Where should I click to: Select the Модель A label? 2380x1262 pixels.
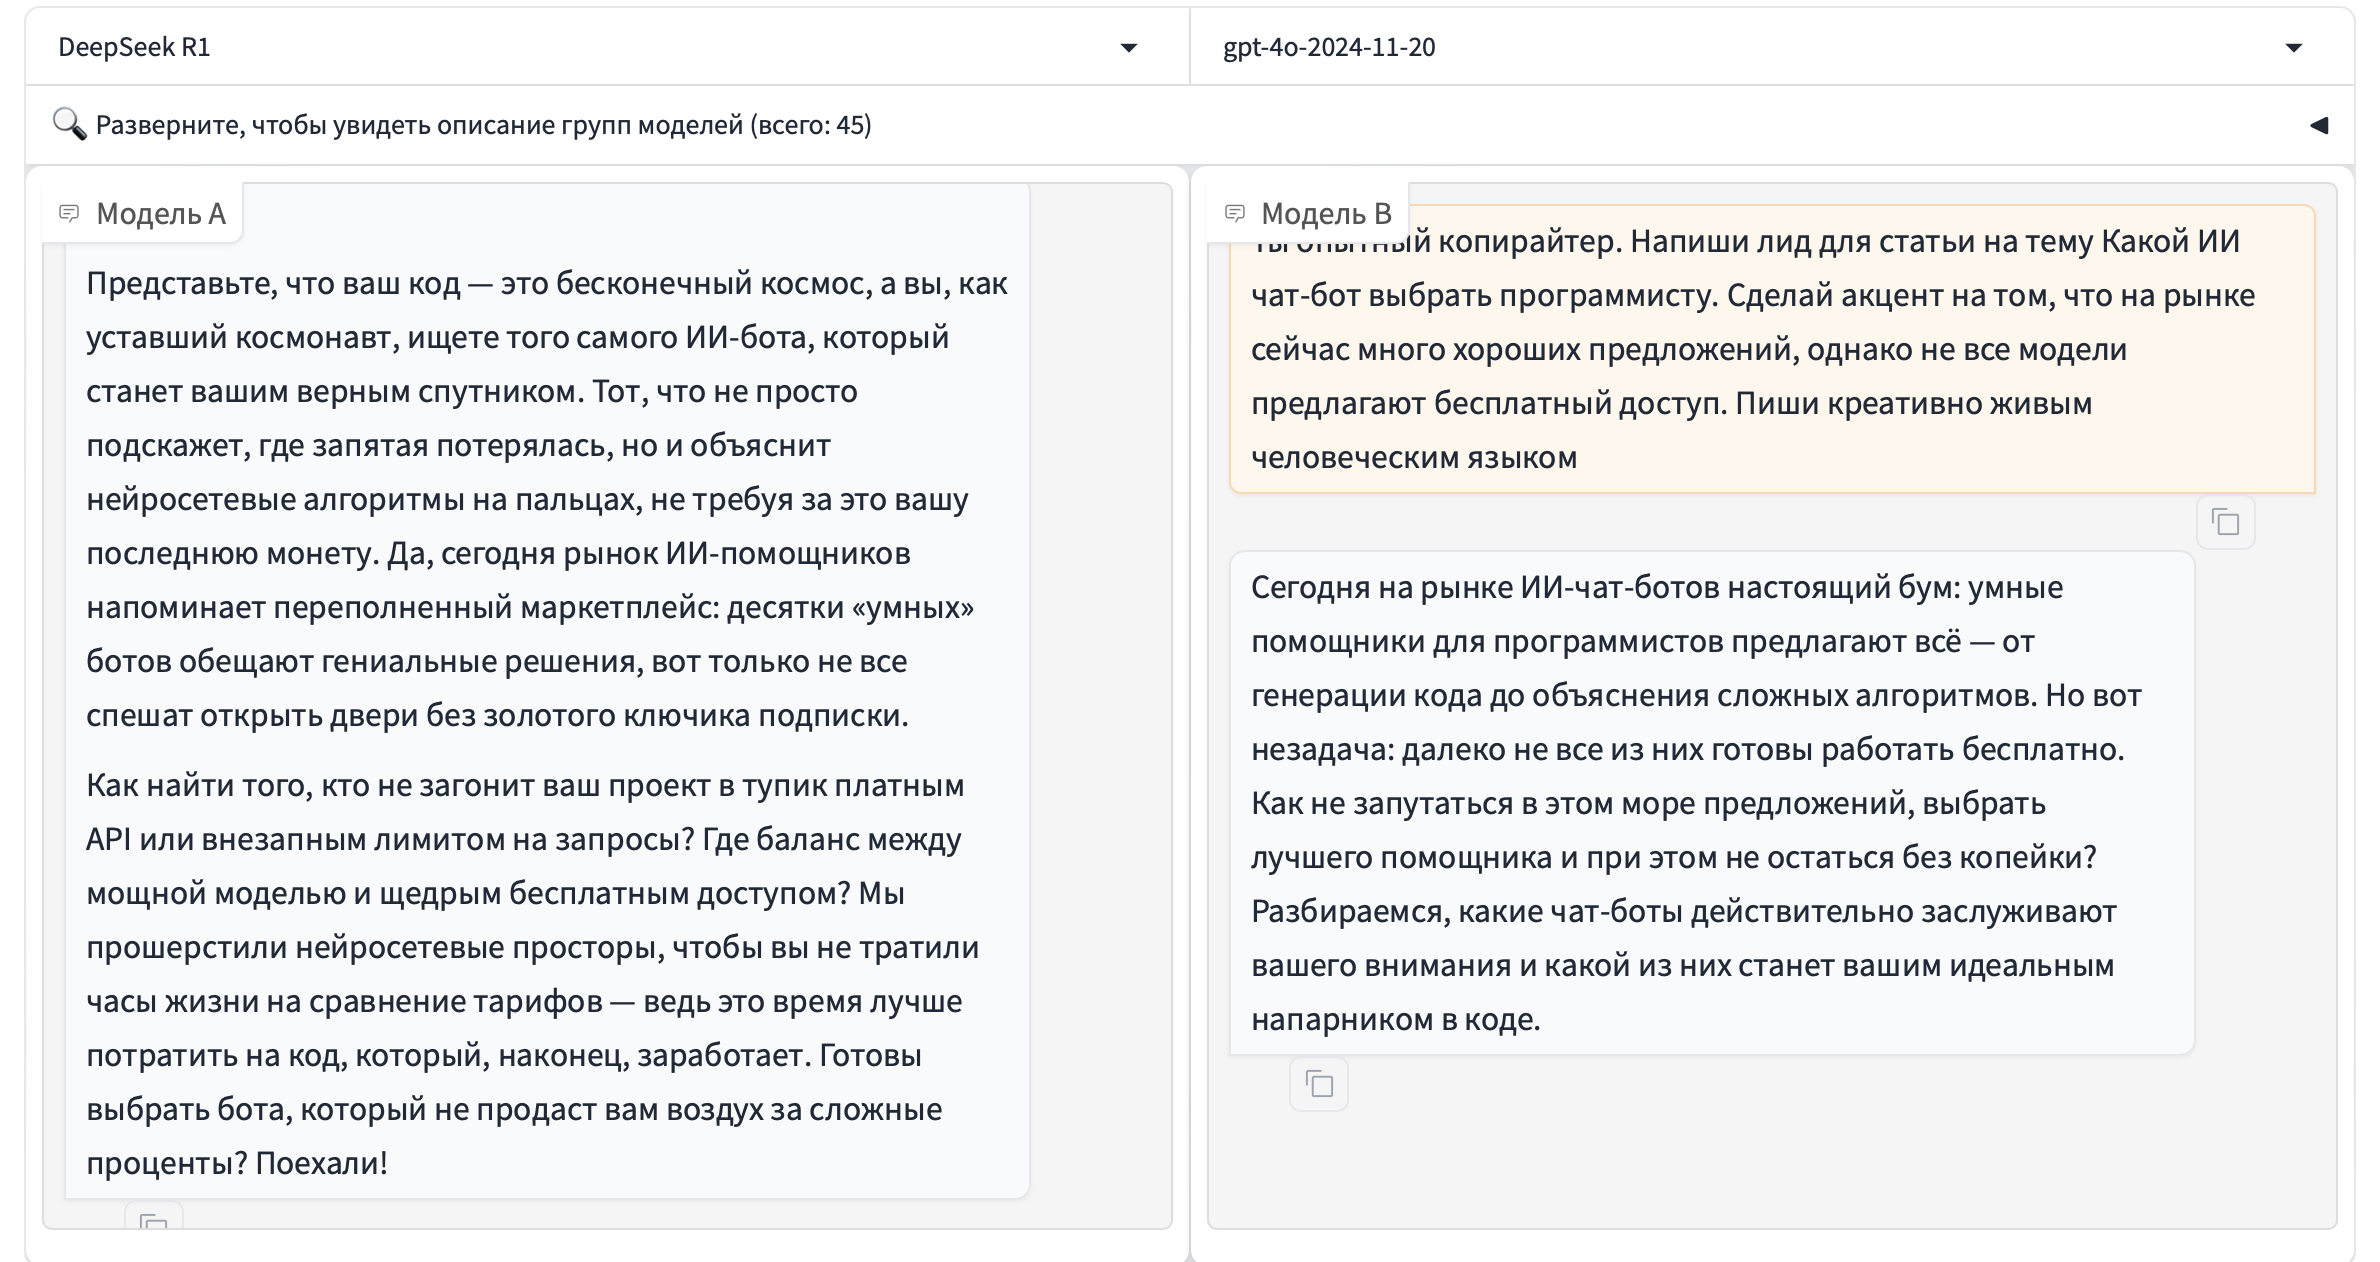click(160, 213)
